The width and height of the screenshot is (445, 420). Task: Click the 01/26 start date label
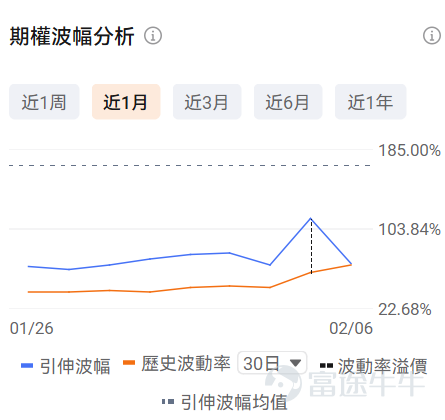point(32,329)
